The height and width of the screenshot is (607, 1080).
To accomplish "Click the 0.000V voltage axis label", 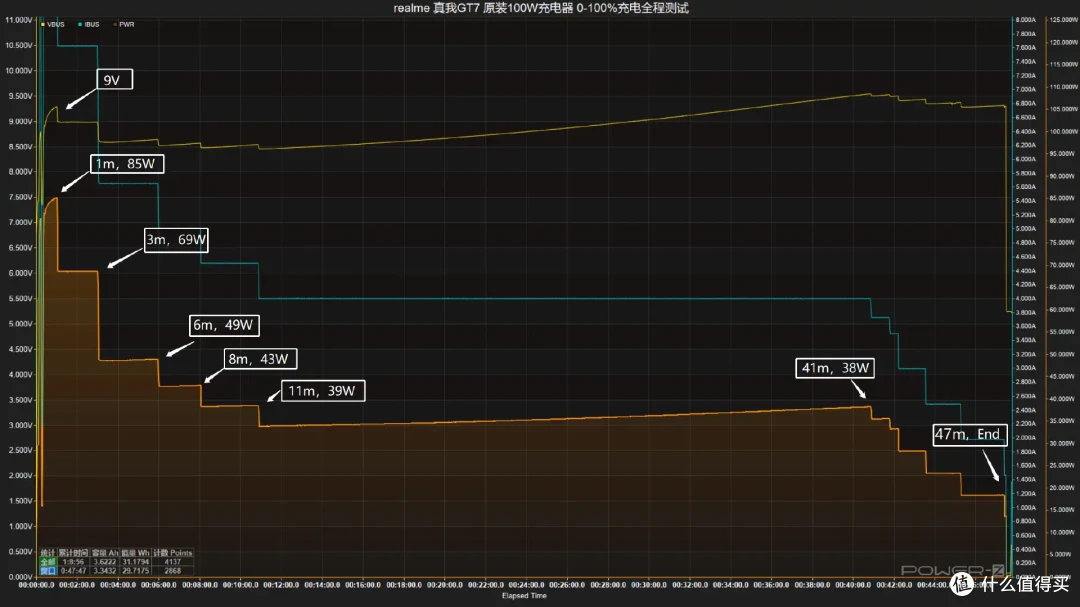I will [x=19, y=577].
